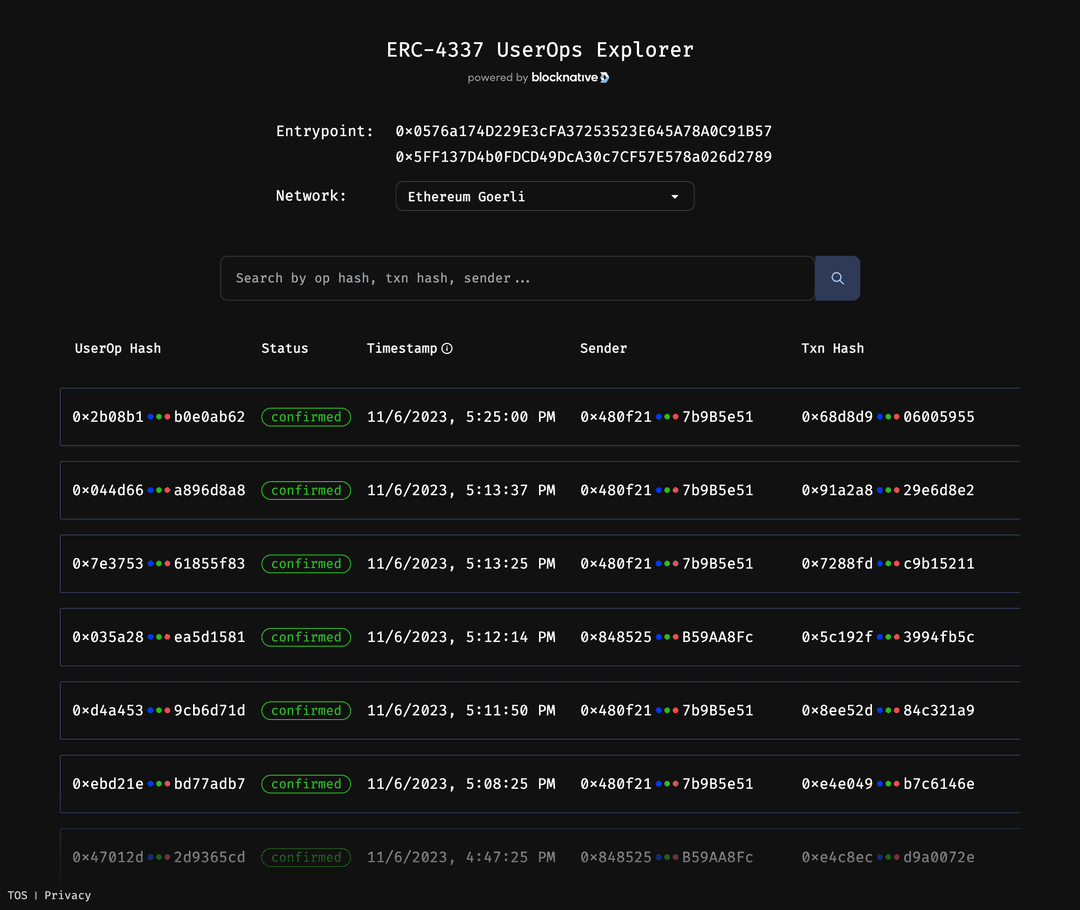Open UserOp hash 0x044d66…a896d8a8
This screenshot has height=910, width=1080.
click(x=158, y=490)
